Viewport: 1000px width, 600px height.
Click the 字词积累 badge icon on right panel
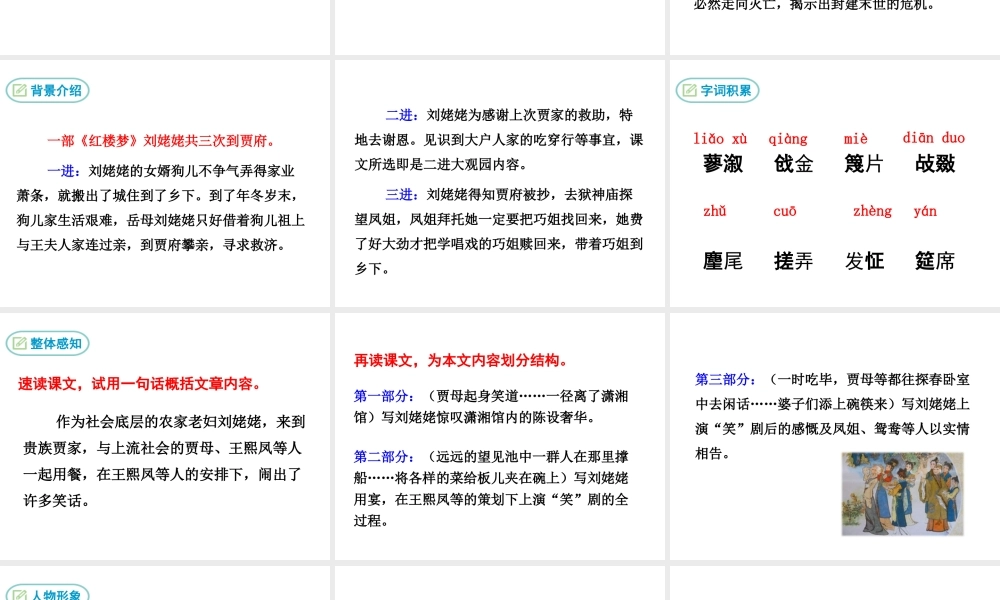tap(689, 90)
